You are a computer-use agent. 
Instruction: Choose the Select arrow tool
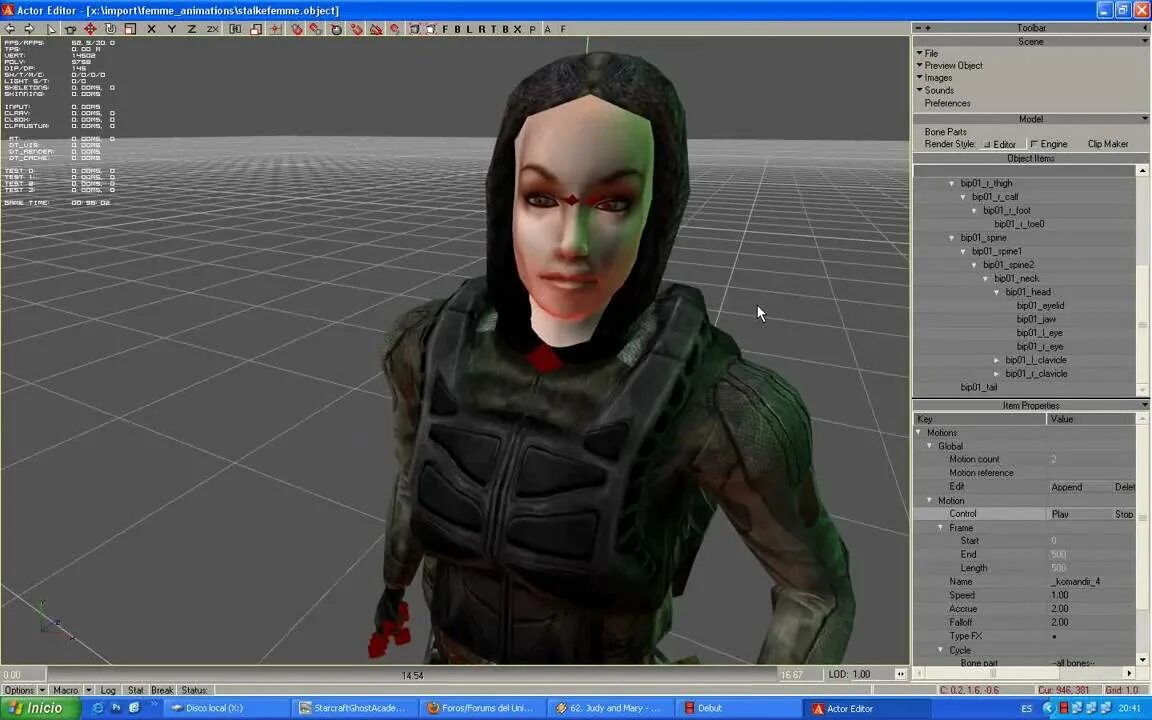[x=51, y=29]
